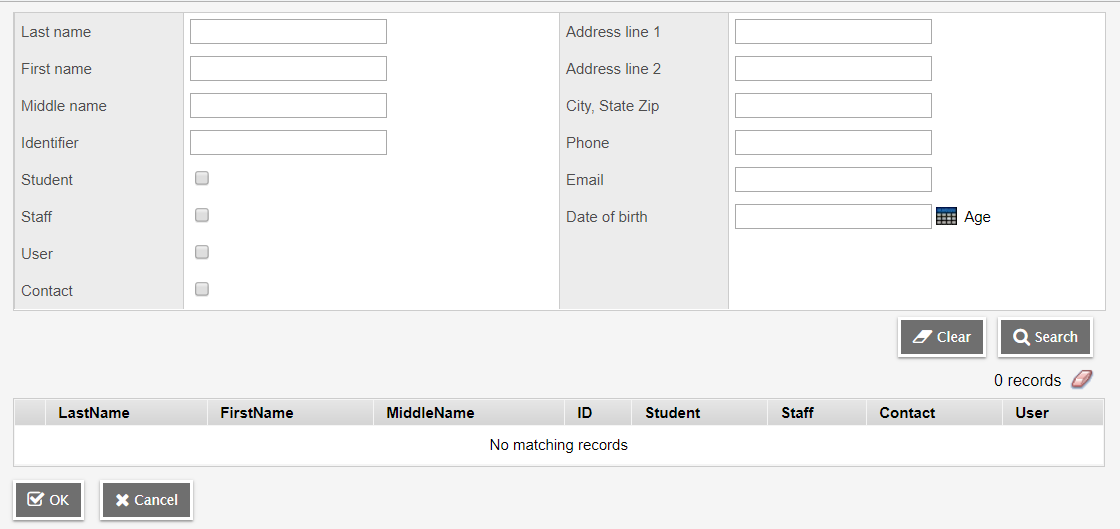Click into the Identifier field
This screenshot has height=529, width=1120.
[289, 143]
